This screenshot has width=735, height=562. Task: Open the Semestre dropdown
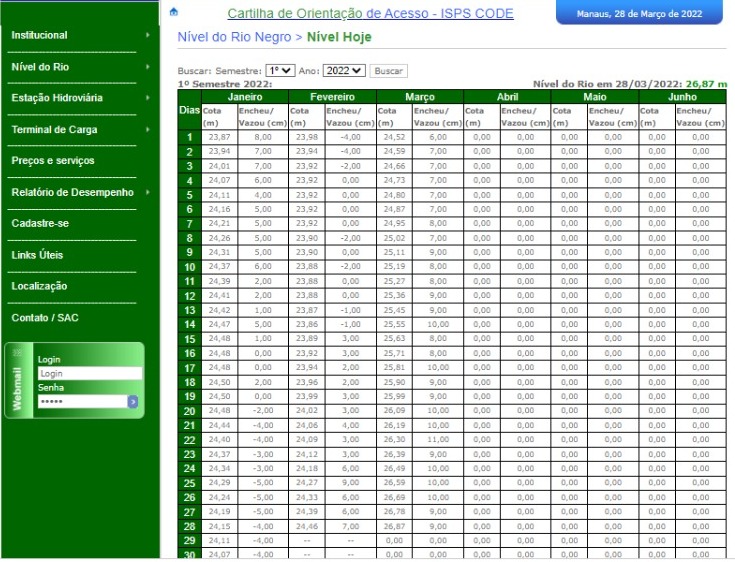280,71
